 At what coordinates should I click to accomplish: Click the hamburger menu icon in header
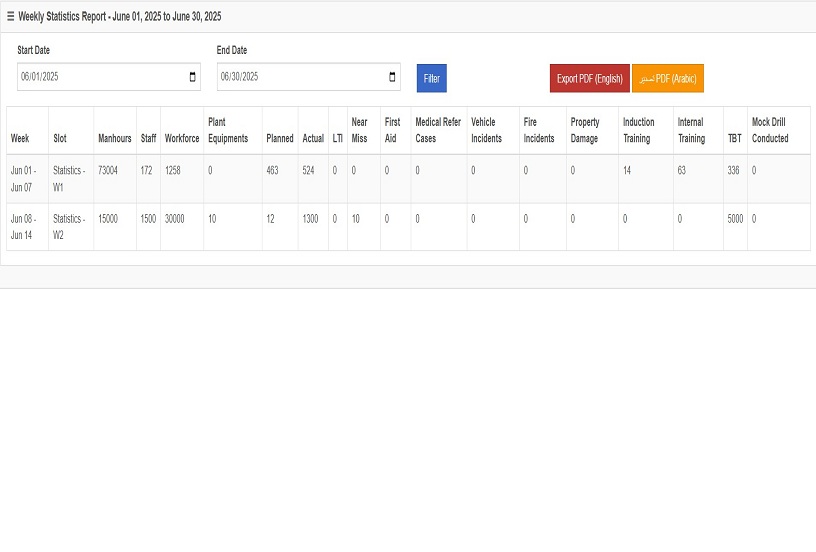click(x=10, y=17)
